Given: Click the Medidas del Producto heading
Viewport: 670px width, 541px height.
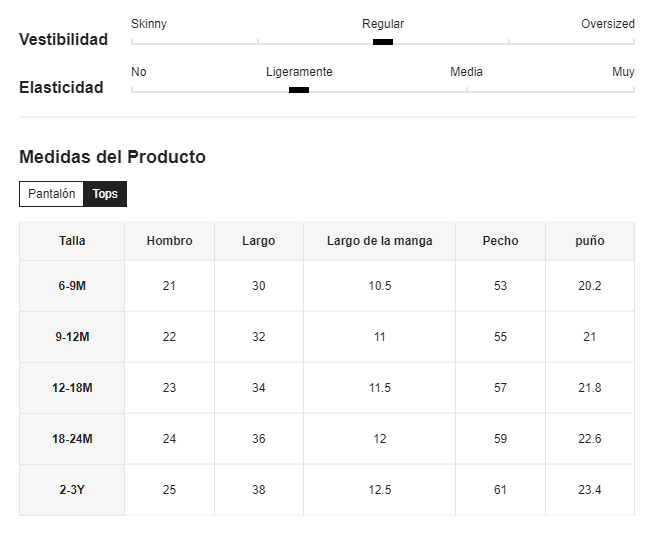Looking at the screenshot, I should (112, 157).
